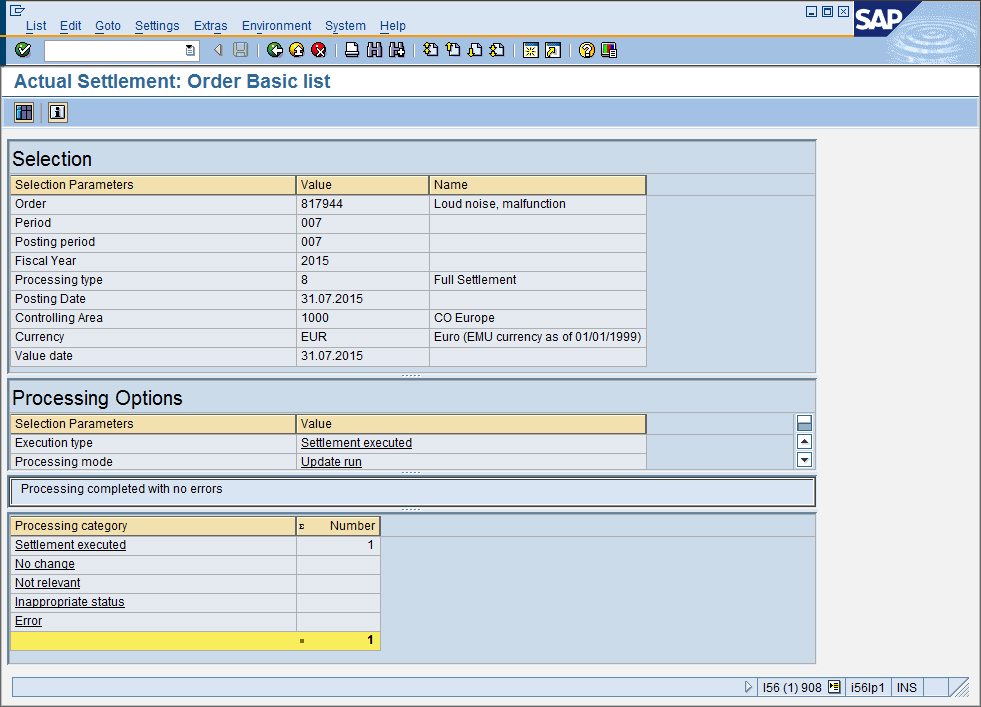Click the collapse arrow in command field area

[218, 50]
